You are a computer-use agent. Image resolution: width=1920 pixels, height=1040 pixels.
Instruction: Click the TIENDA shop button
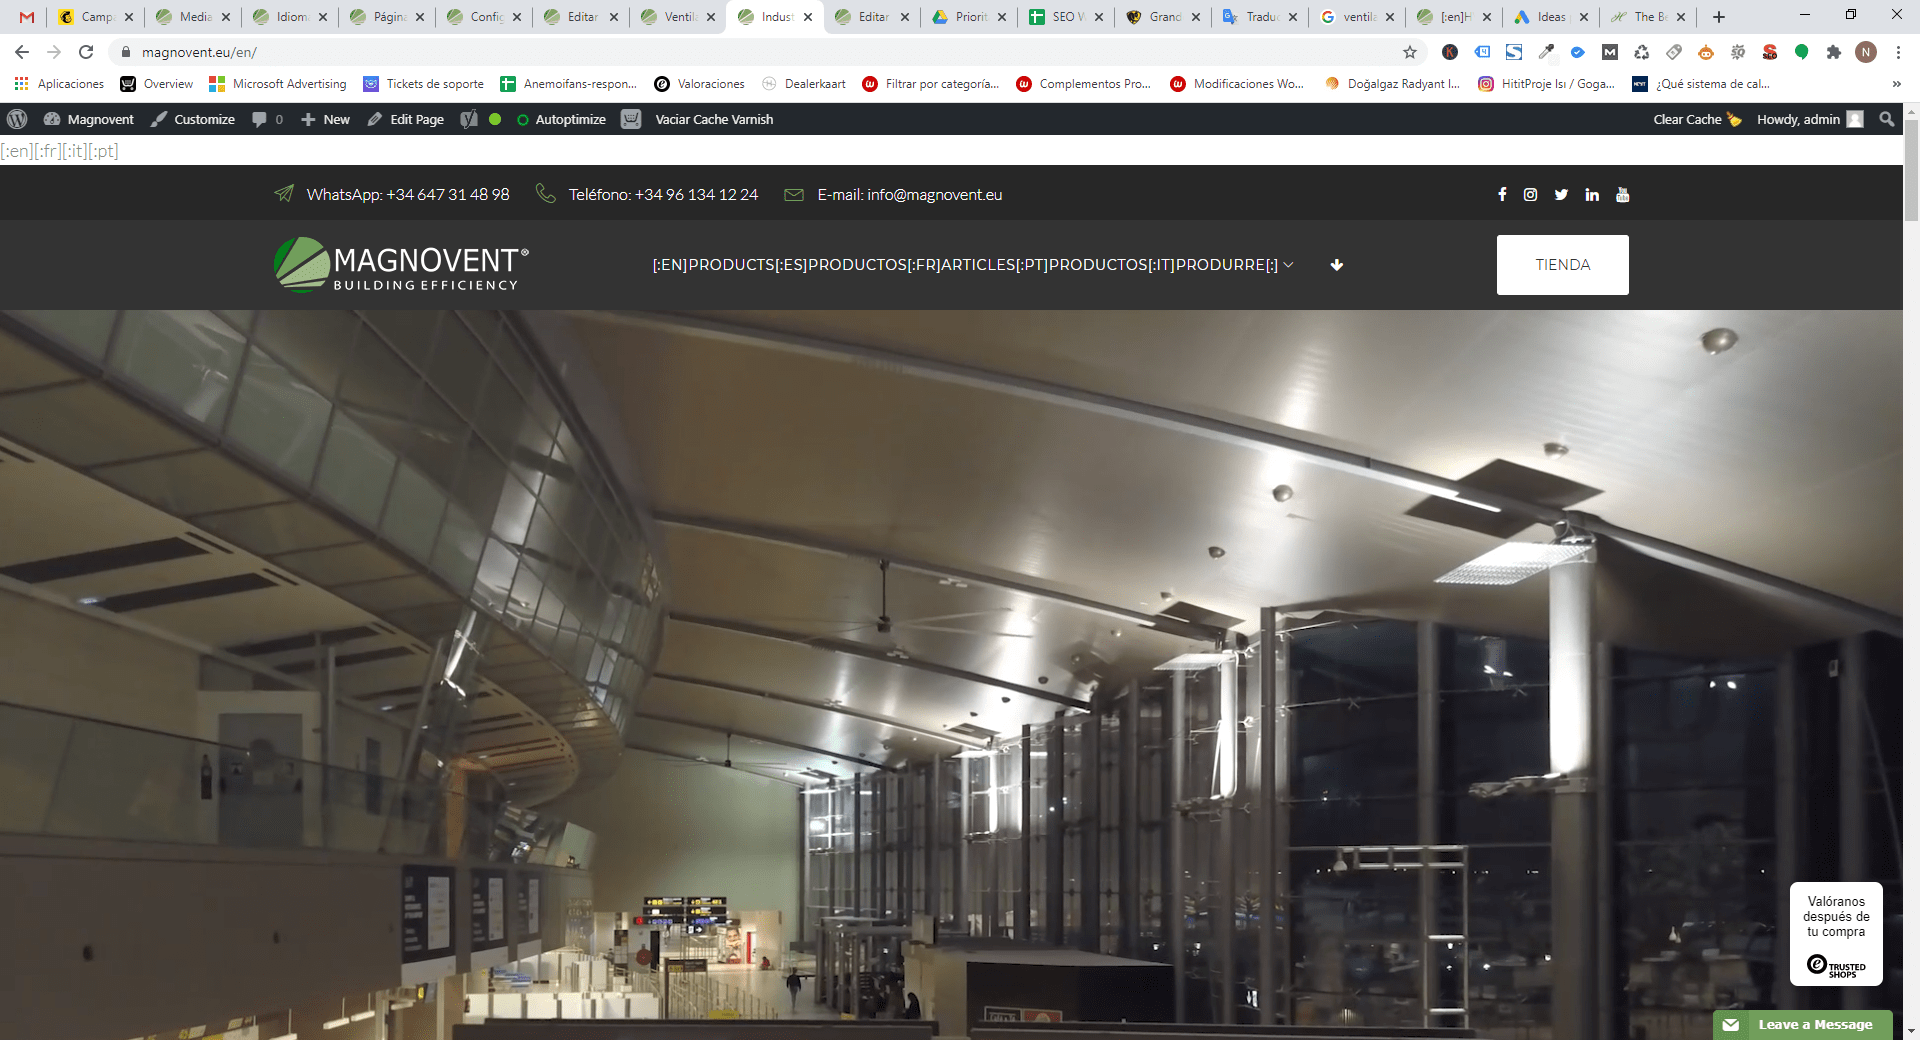[1562, 265]
